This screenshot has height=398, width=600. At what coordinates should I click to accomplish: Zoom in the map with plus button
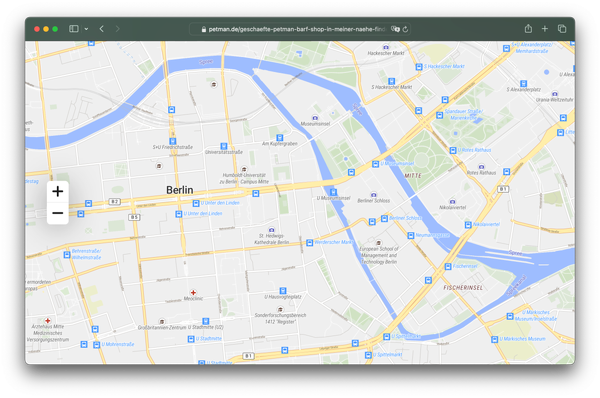58,191
